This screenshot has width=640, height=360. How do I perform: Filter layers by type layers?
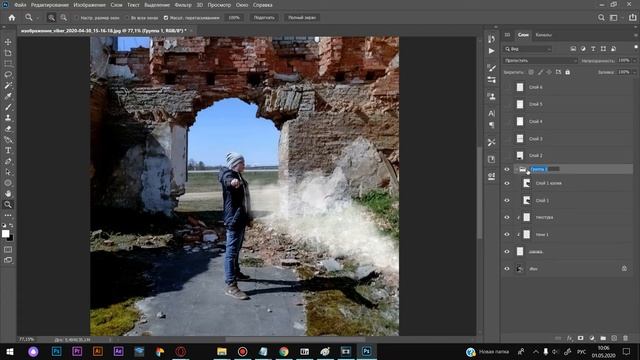593,49
